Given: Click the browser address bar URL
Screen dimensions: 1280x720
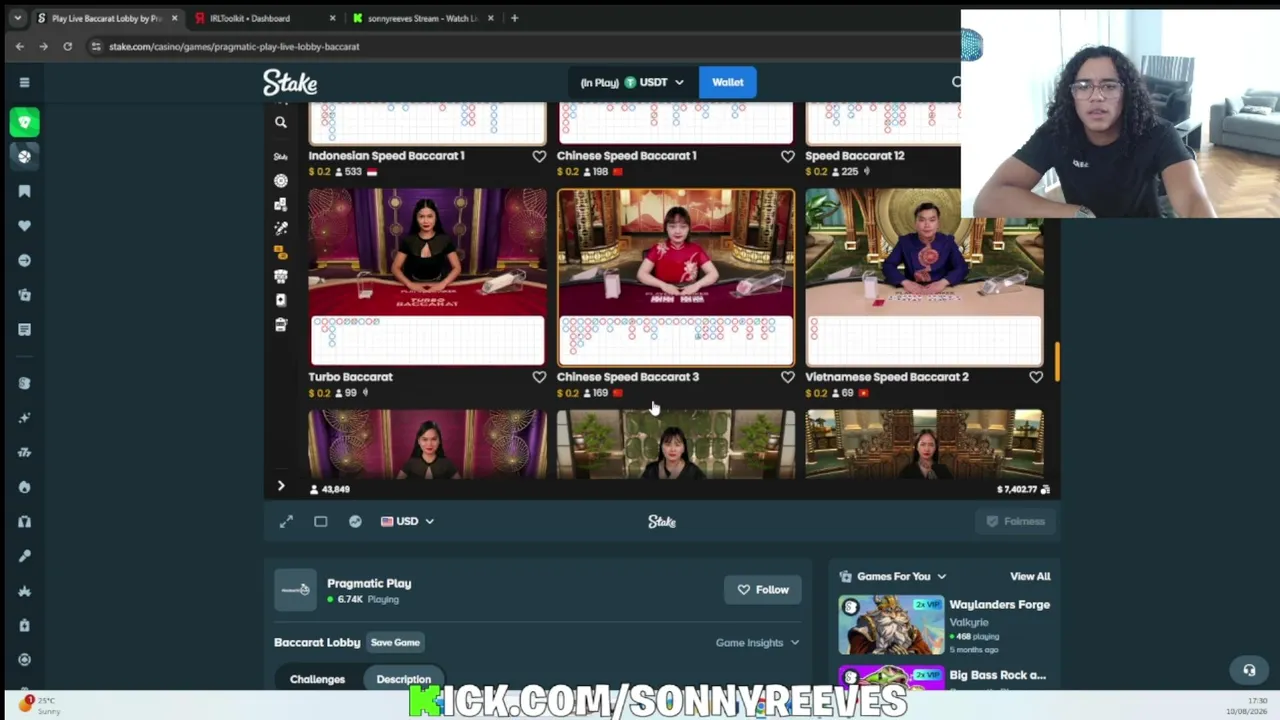Looking at the screenshot, I should coord(234,46).
